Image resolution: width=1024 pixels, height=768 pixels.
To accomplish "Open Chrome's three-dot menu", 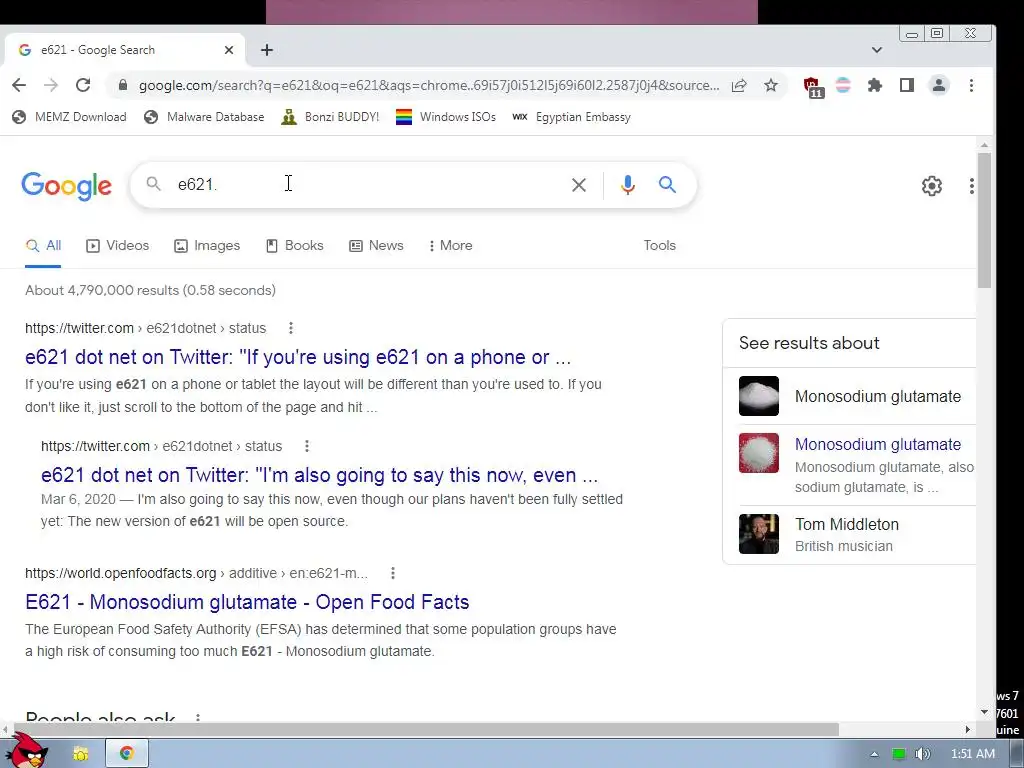I will click(971, 85).
